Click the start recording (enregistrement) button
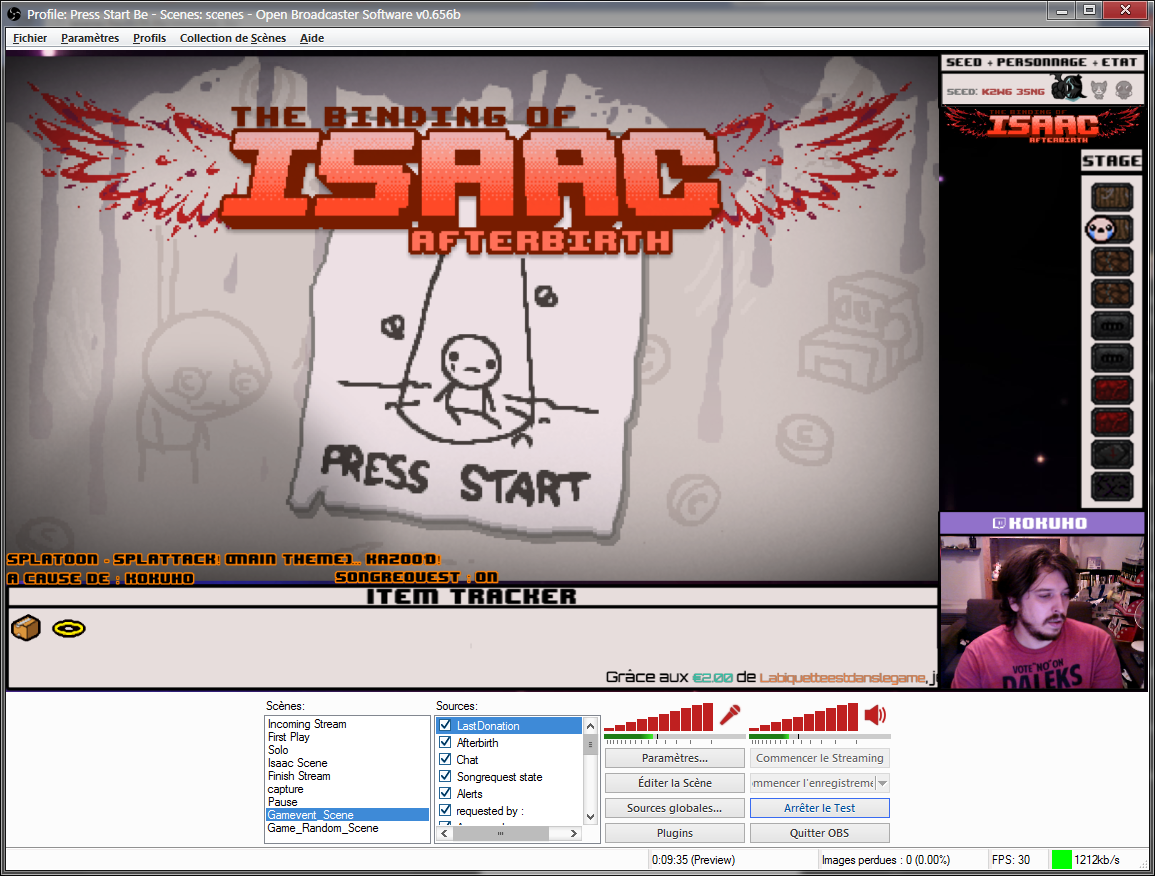 tap(813, 783)
